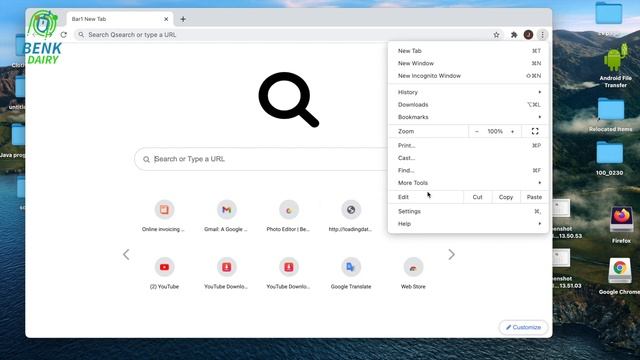Click the Copy button in Edit row
640x360 pixels.
[x=506, y=197]
